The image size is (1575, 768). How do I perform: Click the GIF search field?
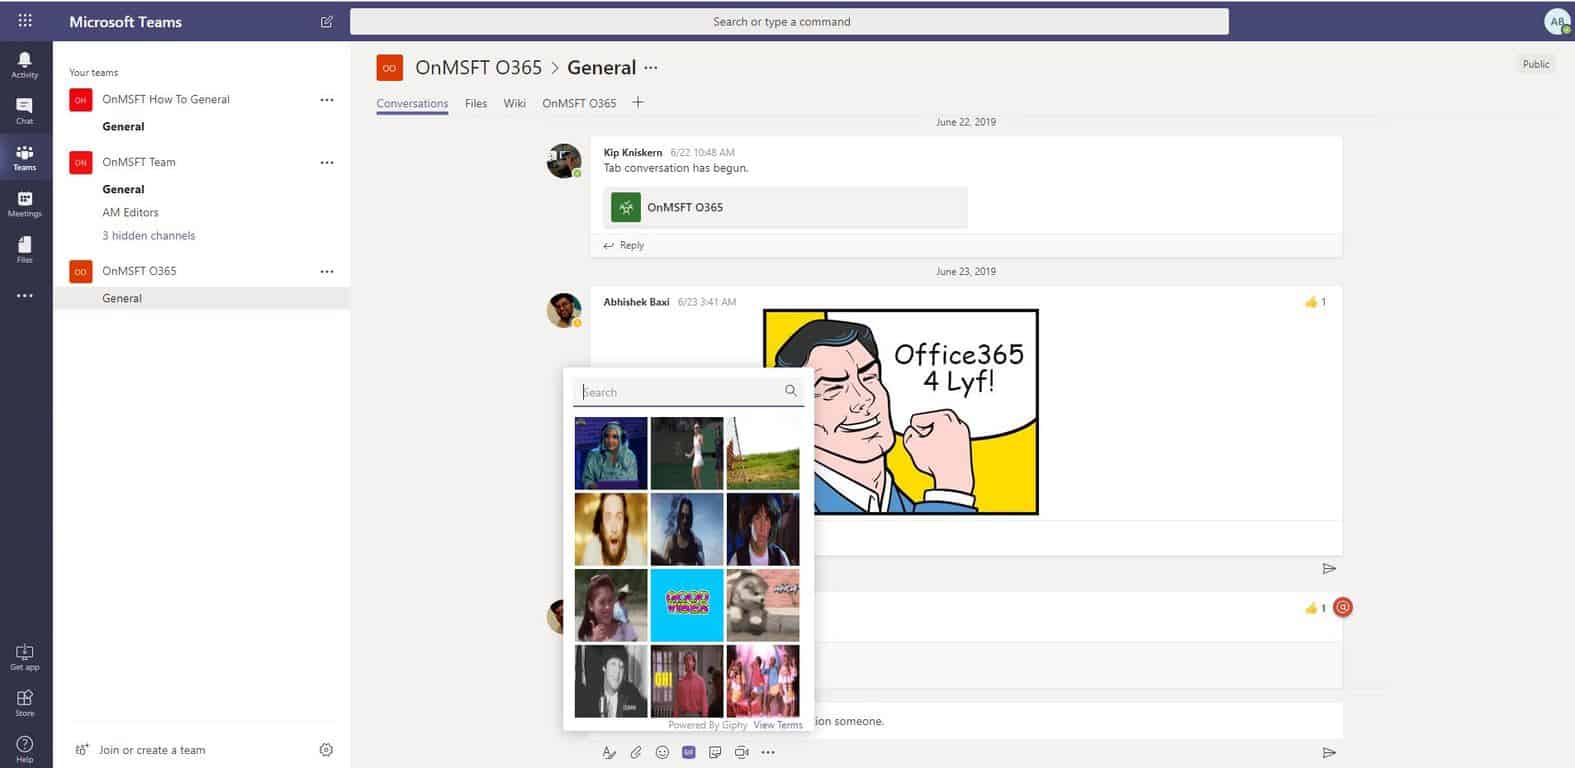coord(680,392)
